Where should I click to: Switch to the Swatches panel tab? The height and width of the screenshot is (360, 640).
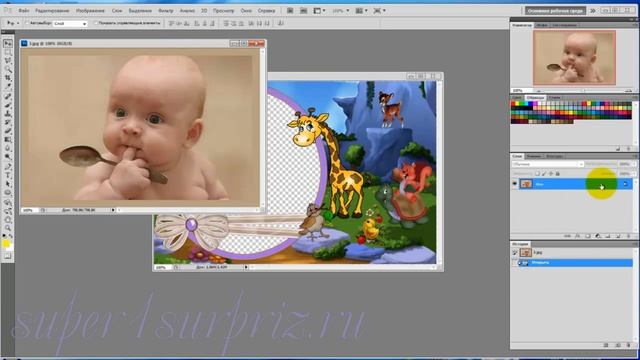pos(535,98)
